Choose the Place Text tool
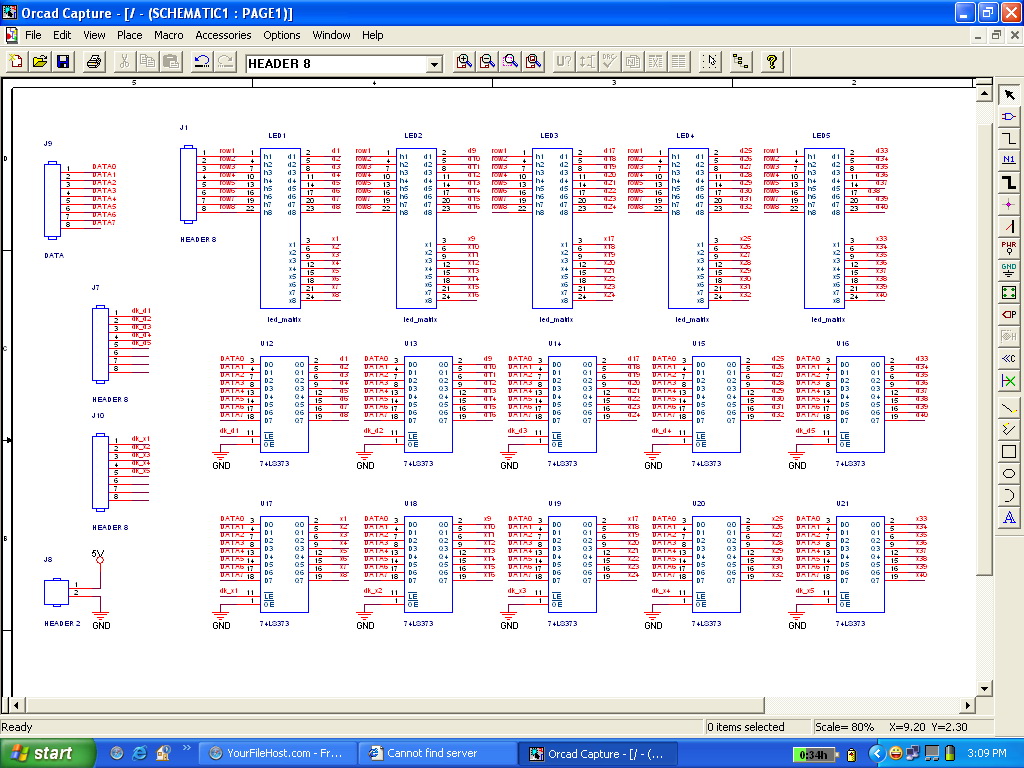This screenshot has height=768, width=1024. tap(1009, 517)
